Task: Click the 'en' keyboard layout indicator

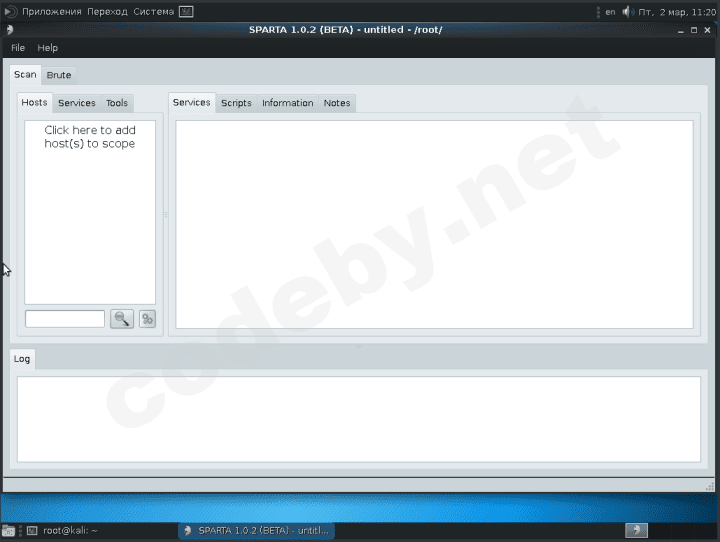Action: tap(610, 12)
